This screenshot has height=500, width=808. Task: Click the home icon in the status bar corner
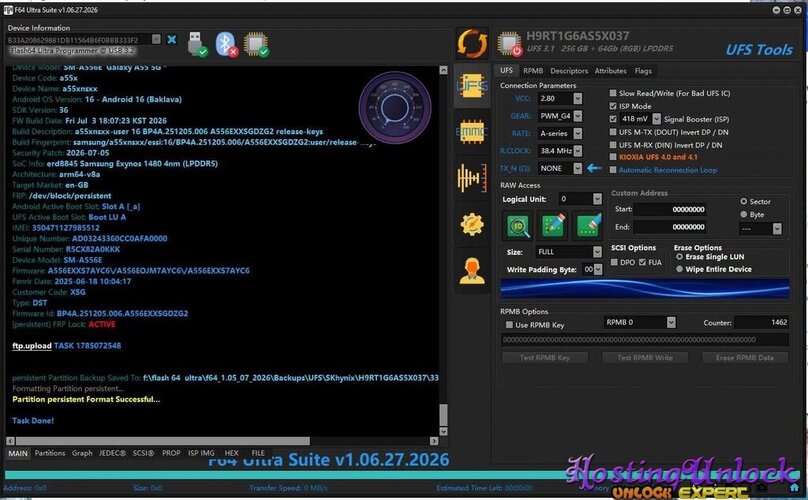click(794, 488)
